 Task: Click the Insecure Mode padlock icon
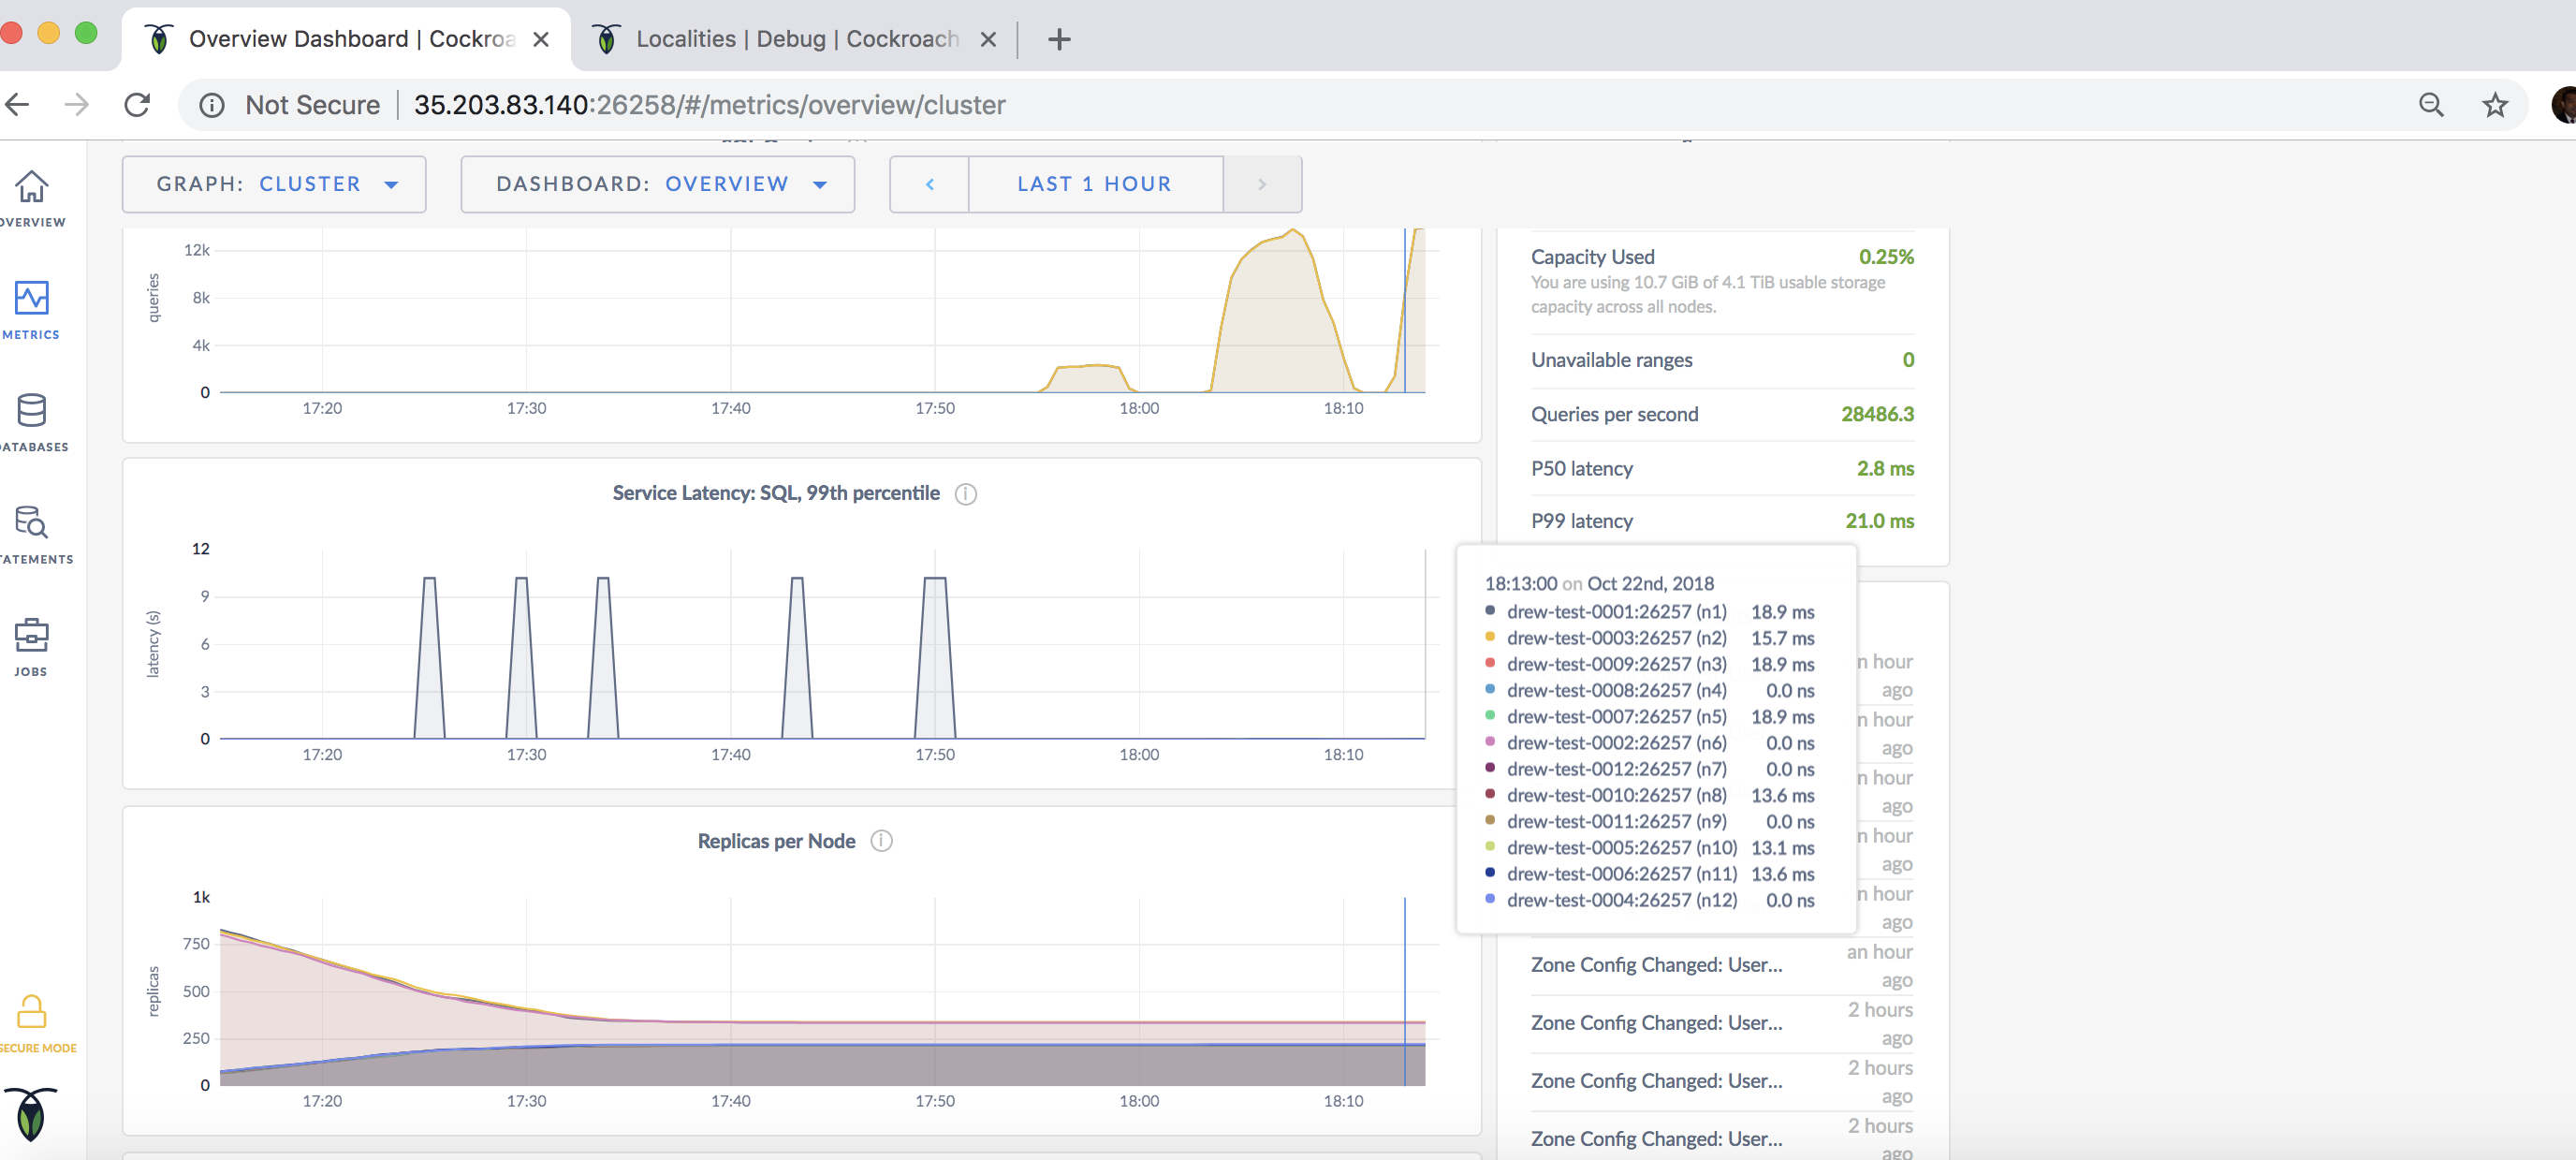click(32, 1011)
